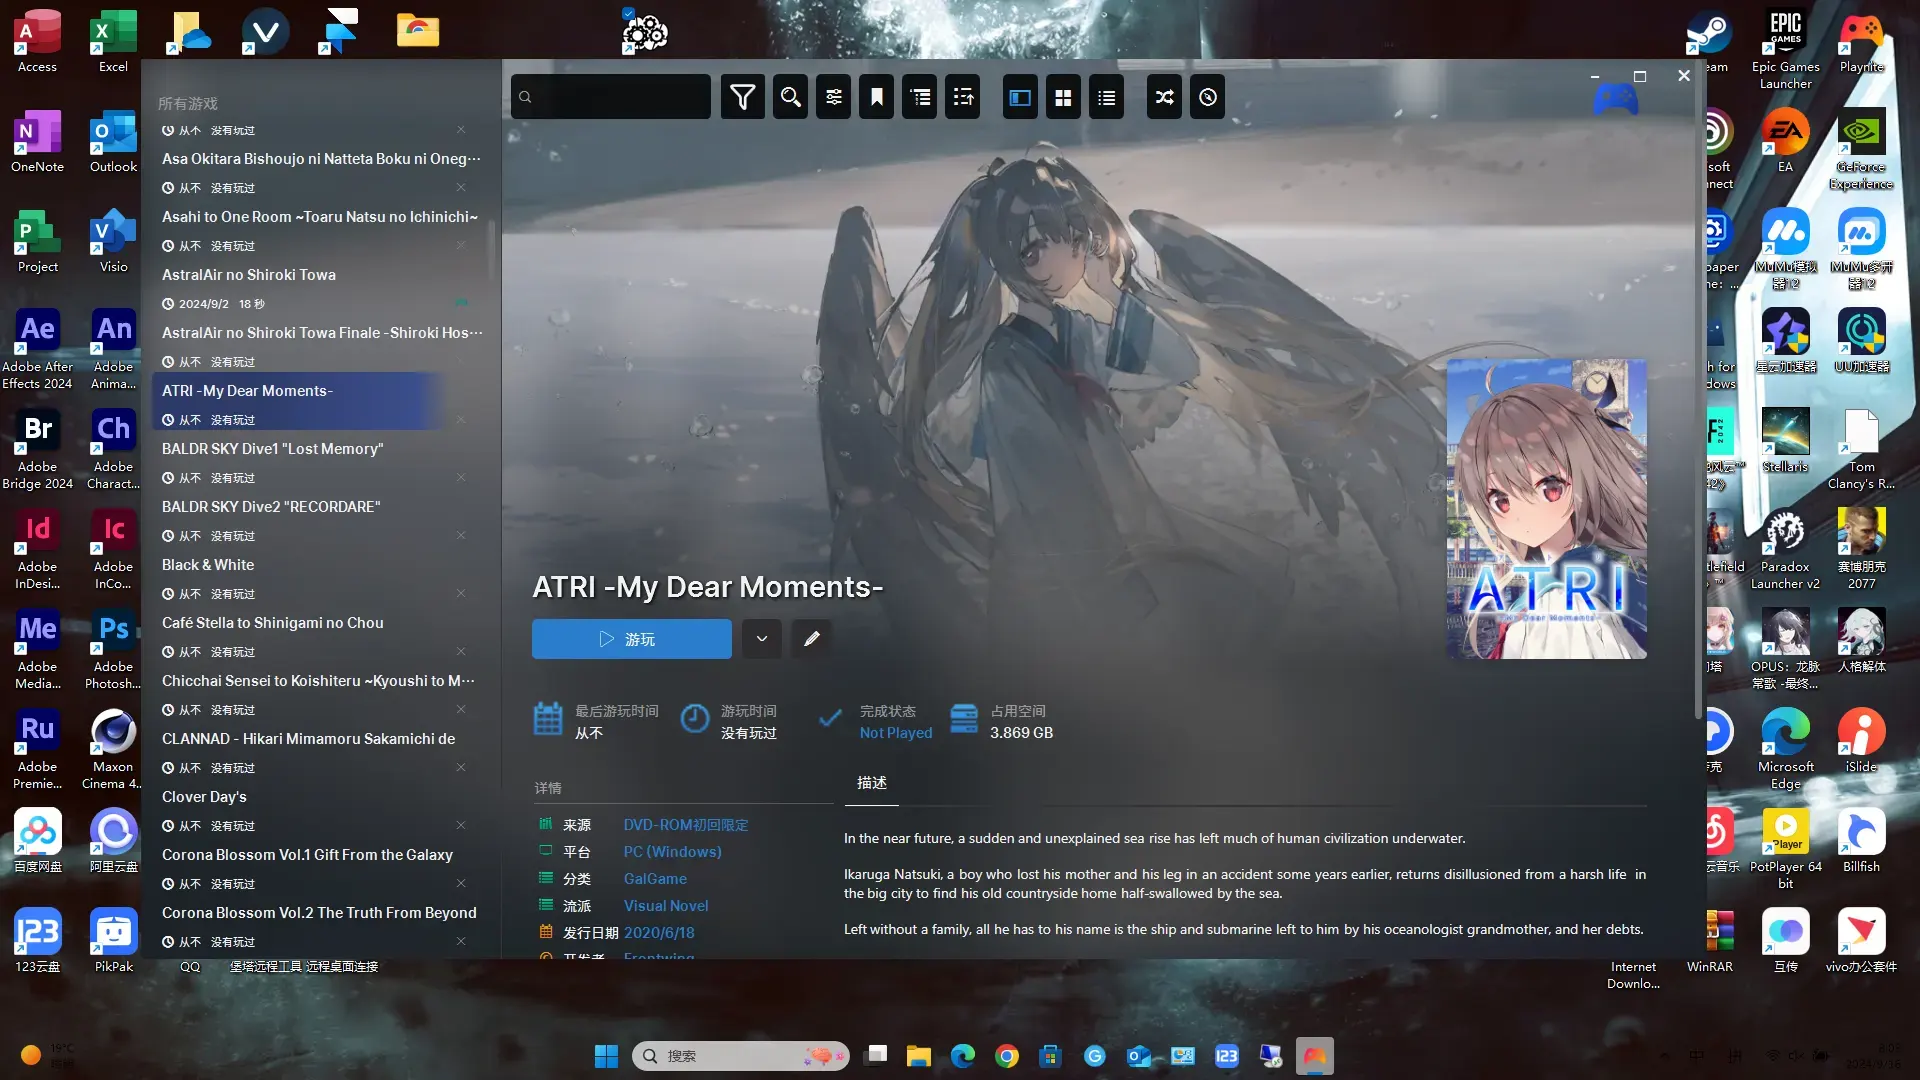Click the taskbar 搜索 search box

(740, 1056)
